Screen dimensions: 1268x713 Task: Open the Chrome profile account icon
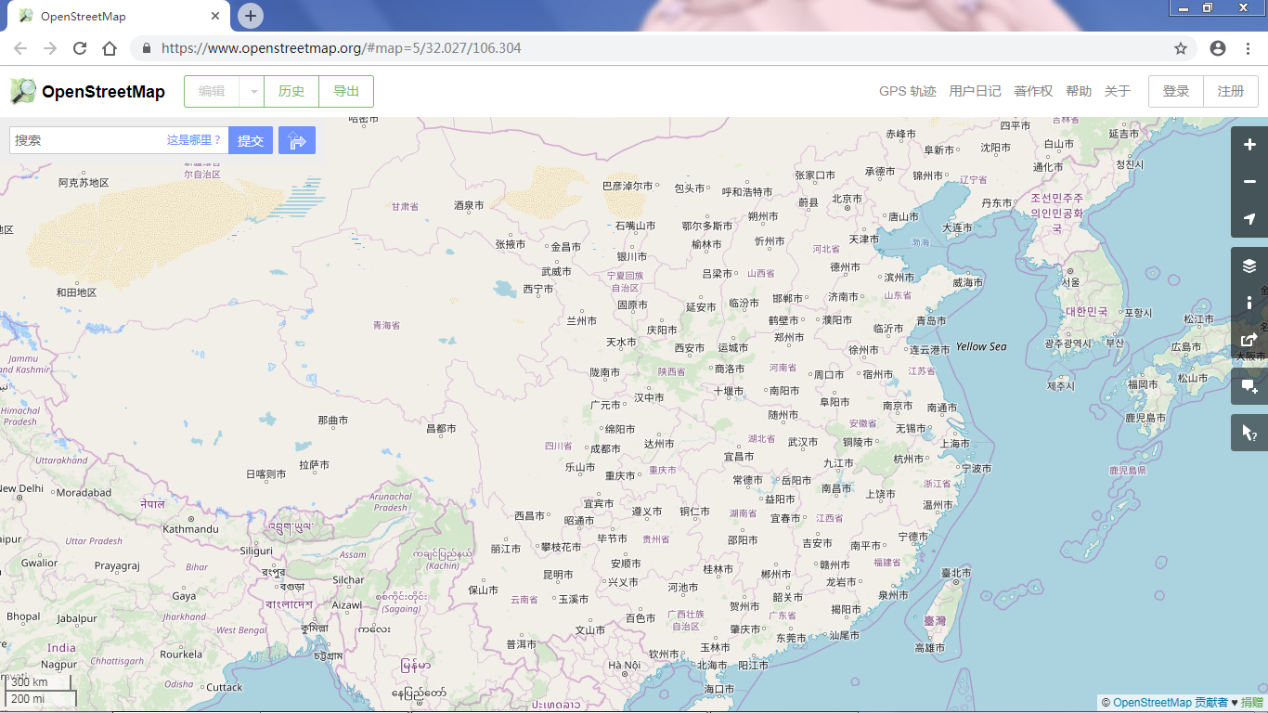point(1217,48)
